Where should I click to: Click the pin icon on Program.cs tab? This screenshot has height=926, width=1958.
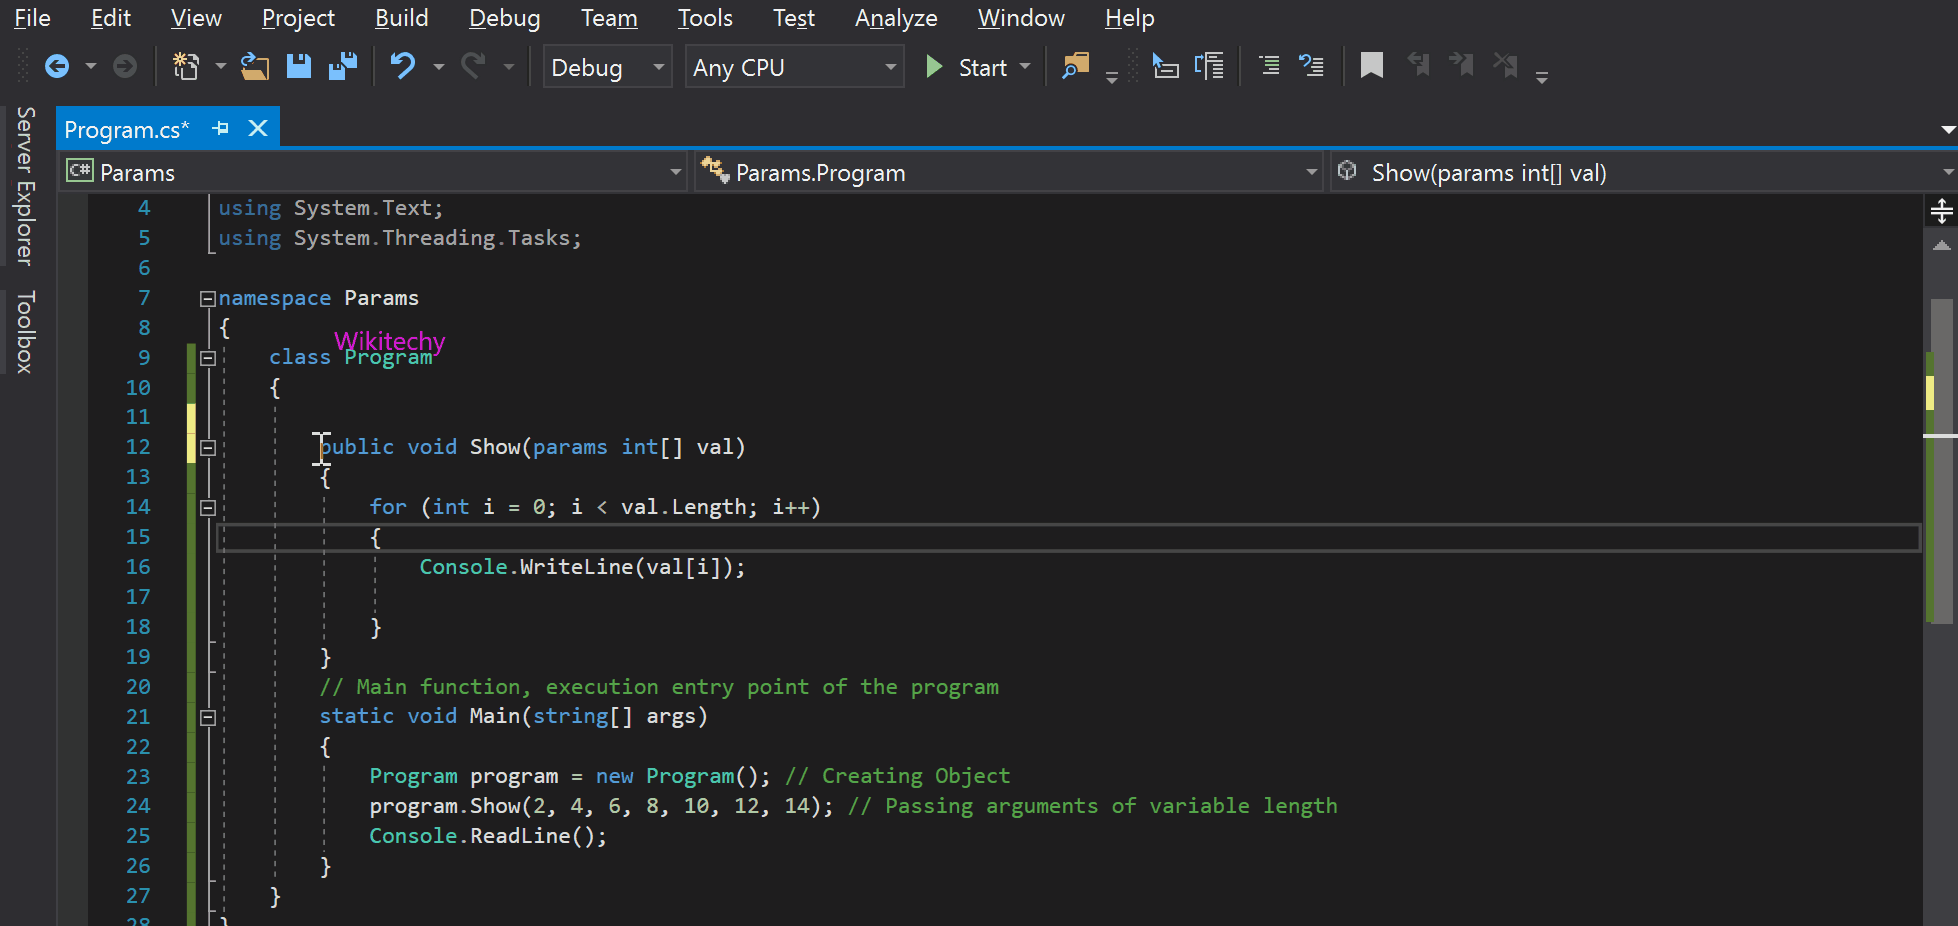point(219,128)
